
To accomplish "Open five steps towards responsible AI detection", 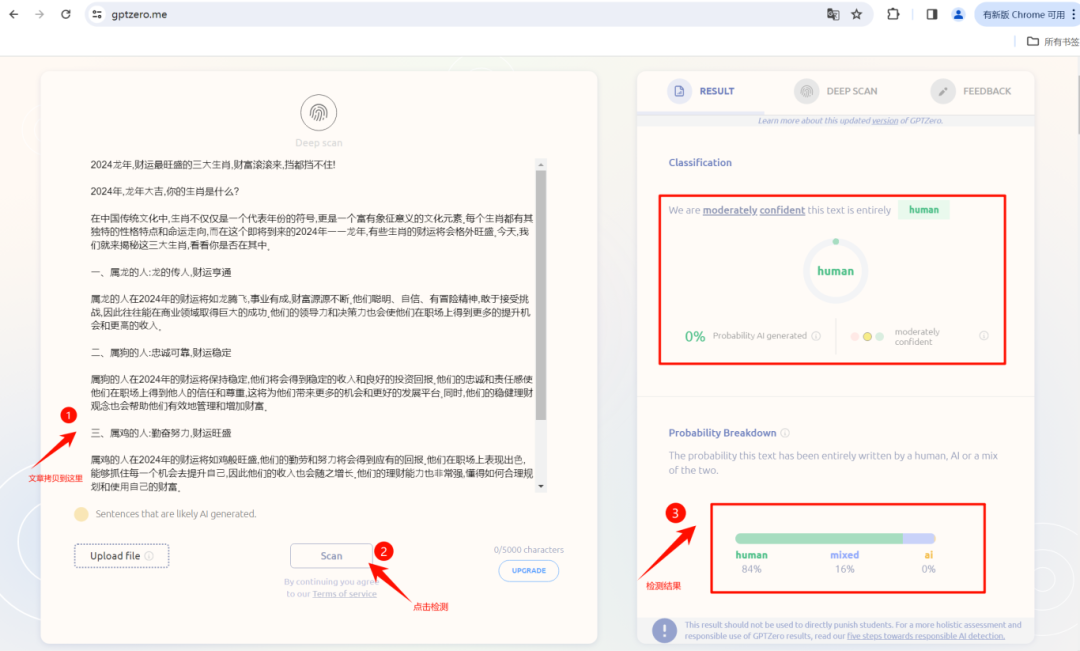I will (x=926, y=636).
